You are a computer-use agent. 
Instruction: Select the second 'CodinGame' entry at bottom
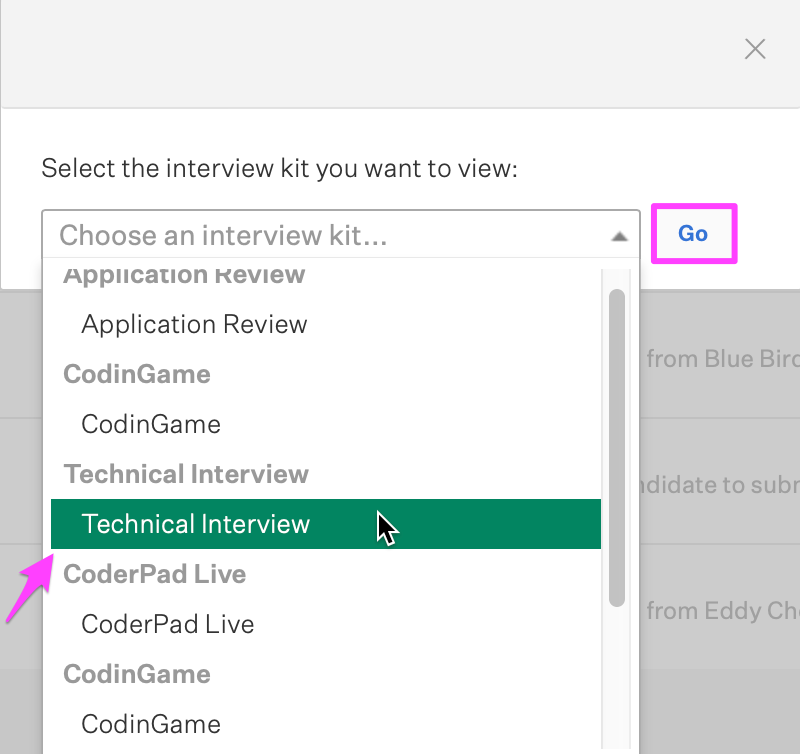[x=150, y=723]
